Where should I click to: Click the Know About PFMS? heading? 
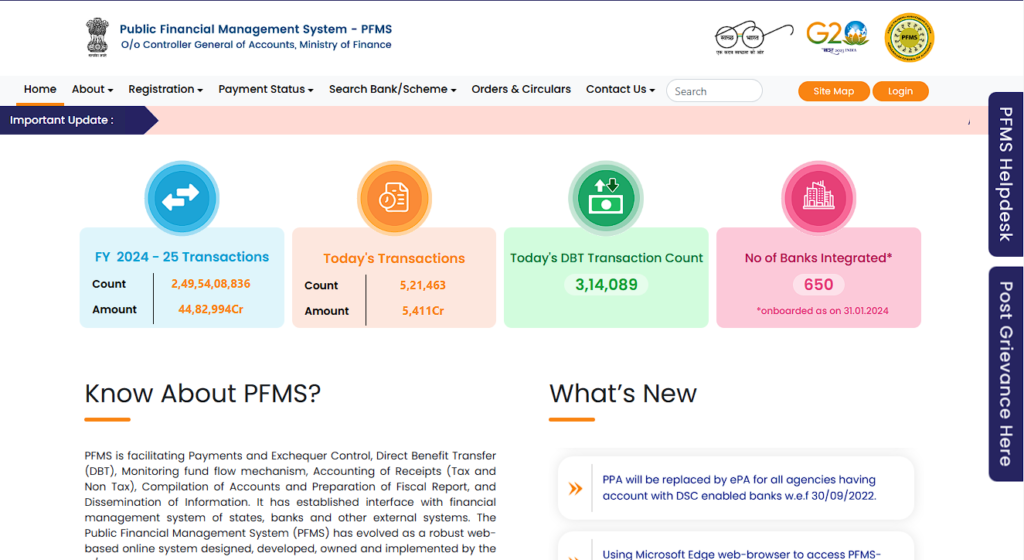[x=202, y=394]
